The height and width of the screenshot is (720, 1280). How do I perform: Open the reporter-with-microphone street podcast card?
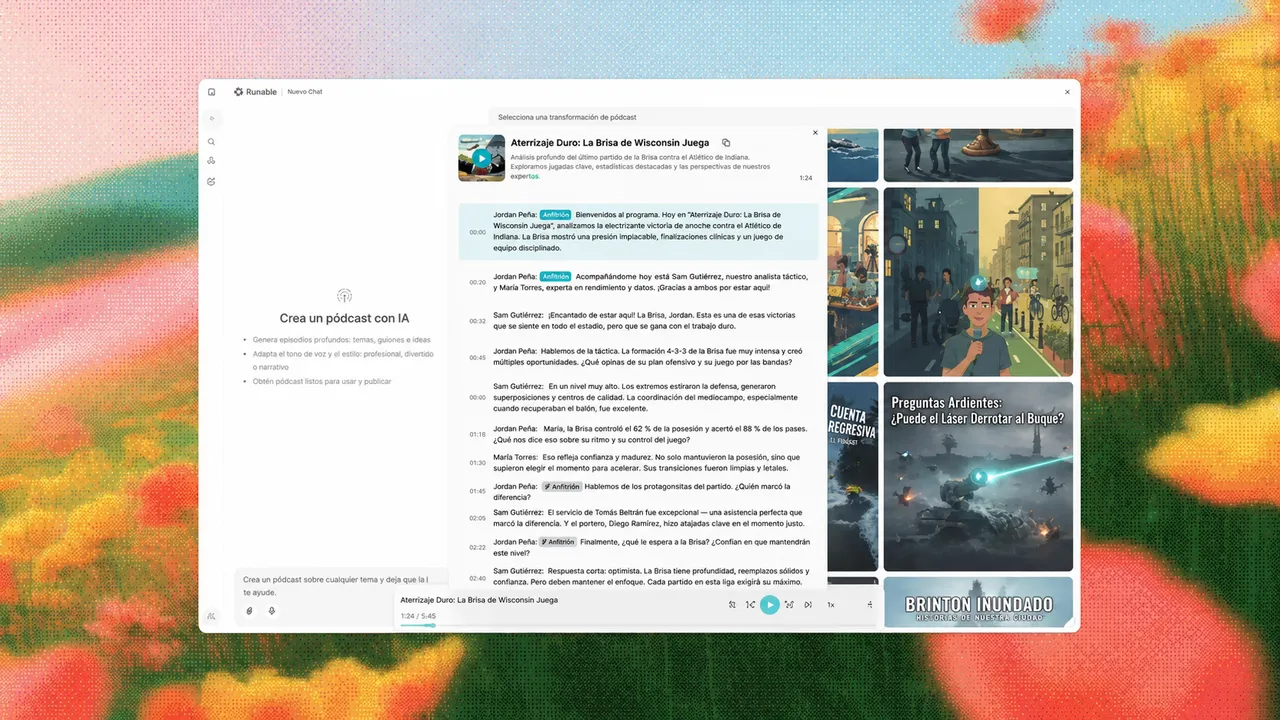point(978,282)
